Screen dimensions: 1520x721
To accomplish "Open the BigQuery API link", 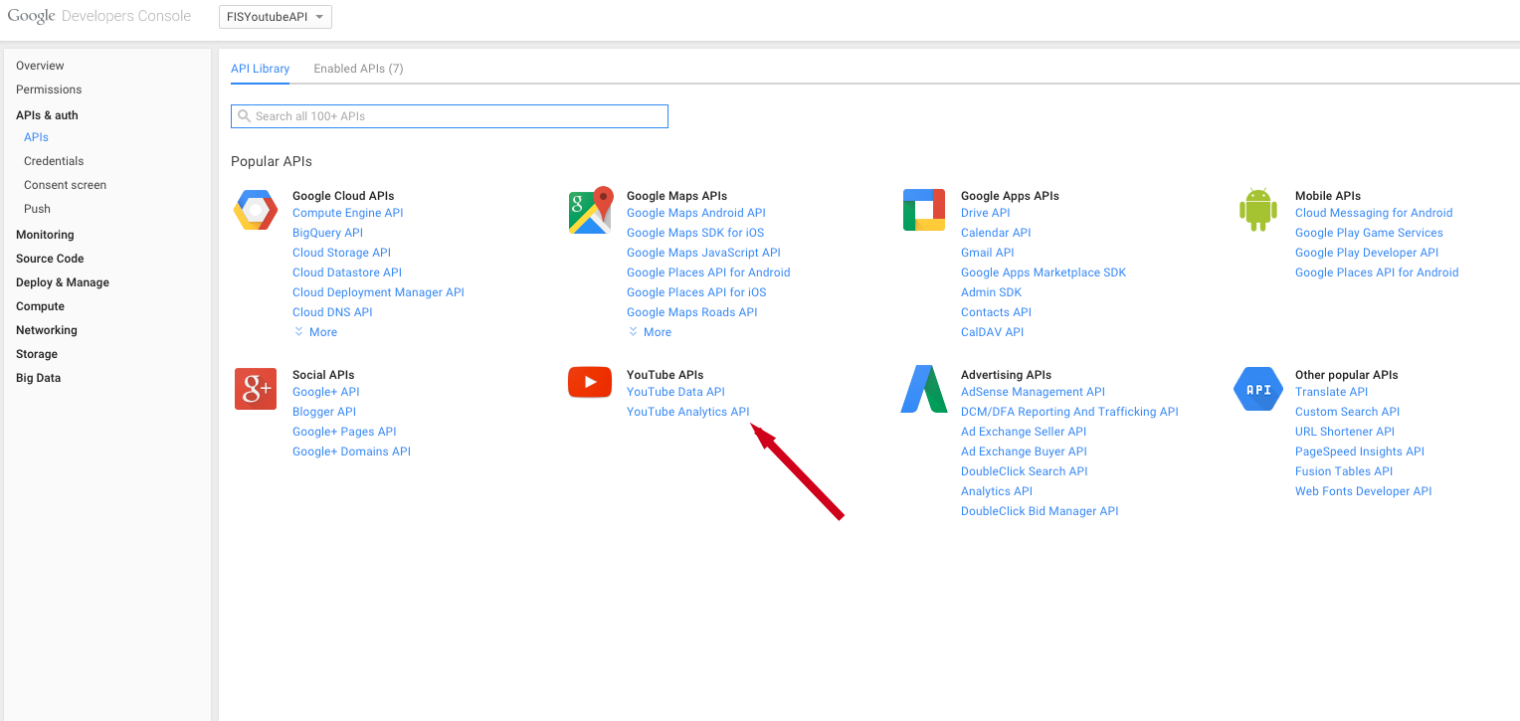I will click(x=328, y=233).
